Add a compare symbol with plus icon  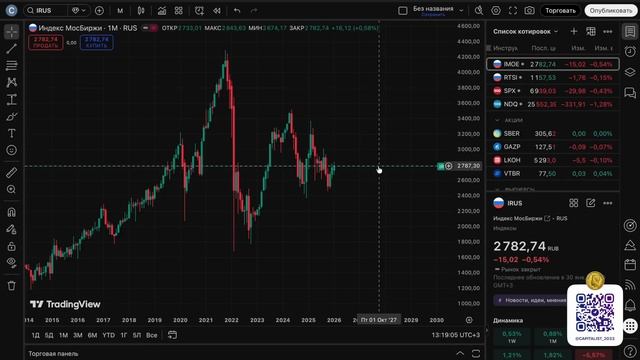pos(99,11)
